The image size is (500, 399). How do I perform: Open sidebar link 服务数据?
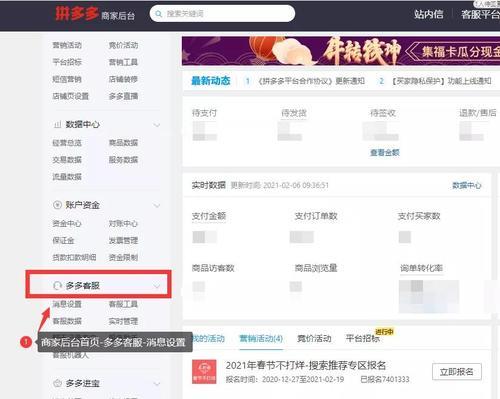pos(123,160)
